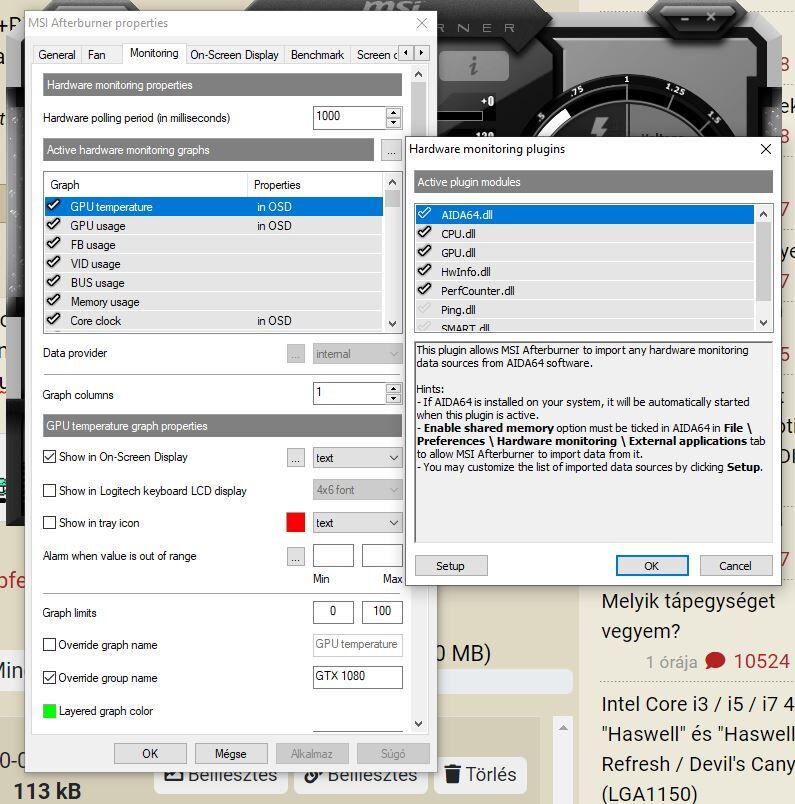This screenshot has width=795, height=804.
Task: Click the Mégse button
Action: tap(231, 754)
